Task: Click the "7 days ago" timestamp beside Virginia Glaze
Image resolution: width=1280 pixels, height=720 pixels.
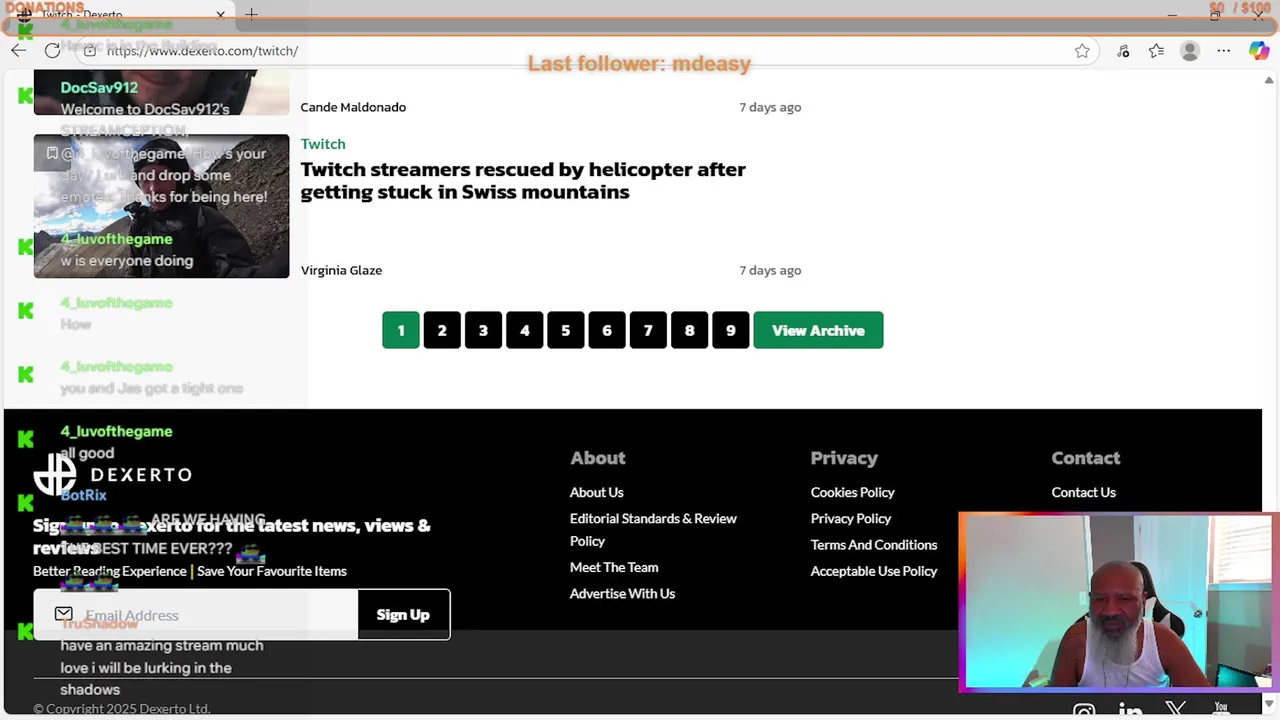Action: click(770, 270)
